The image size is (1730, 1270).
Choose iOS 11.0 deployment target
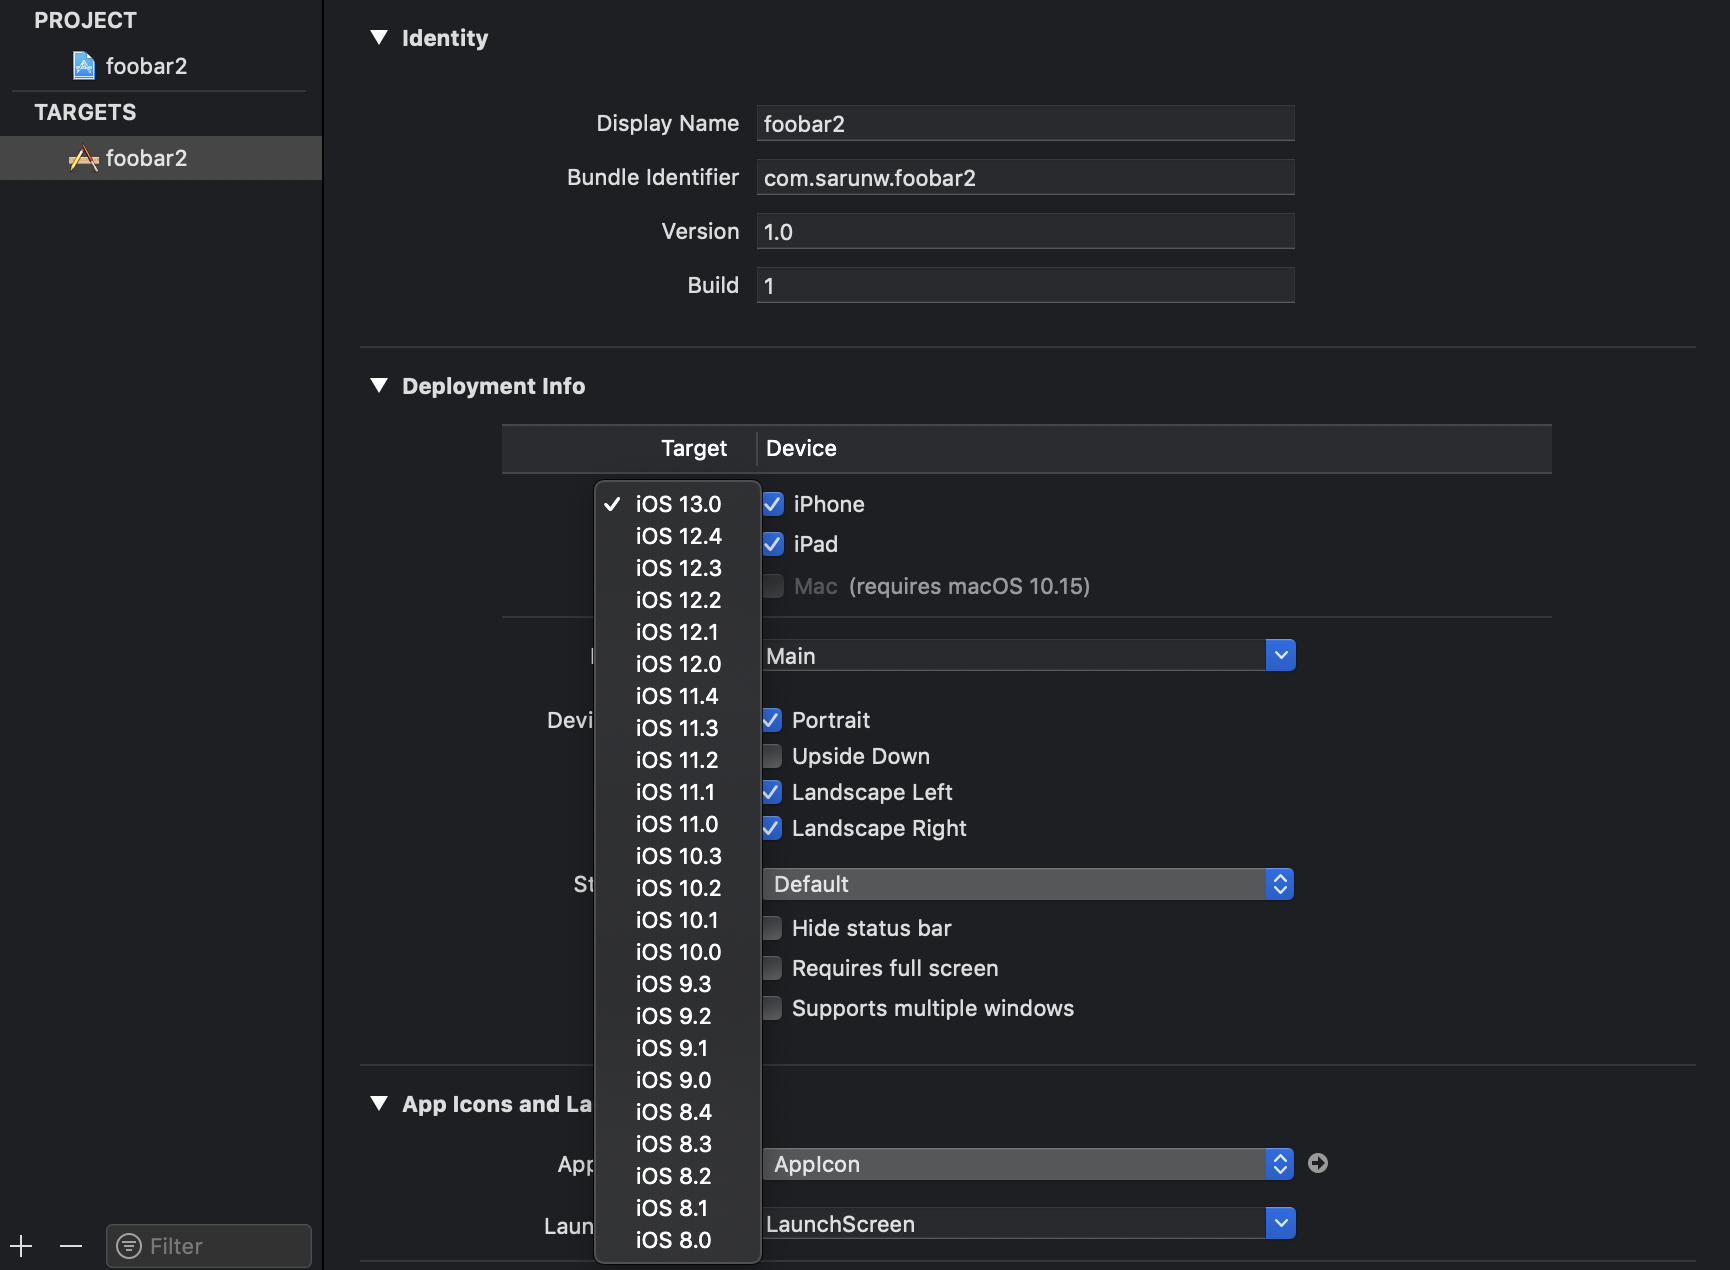[677, 824]
